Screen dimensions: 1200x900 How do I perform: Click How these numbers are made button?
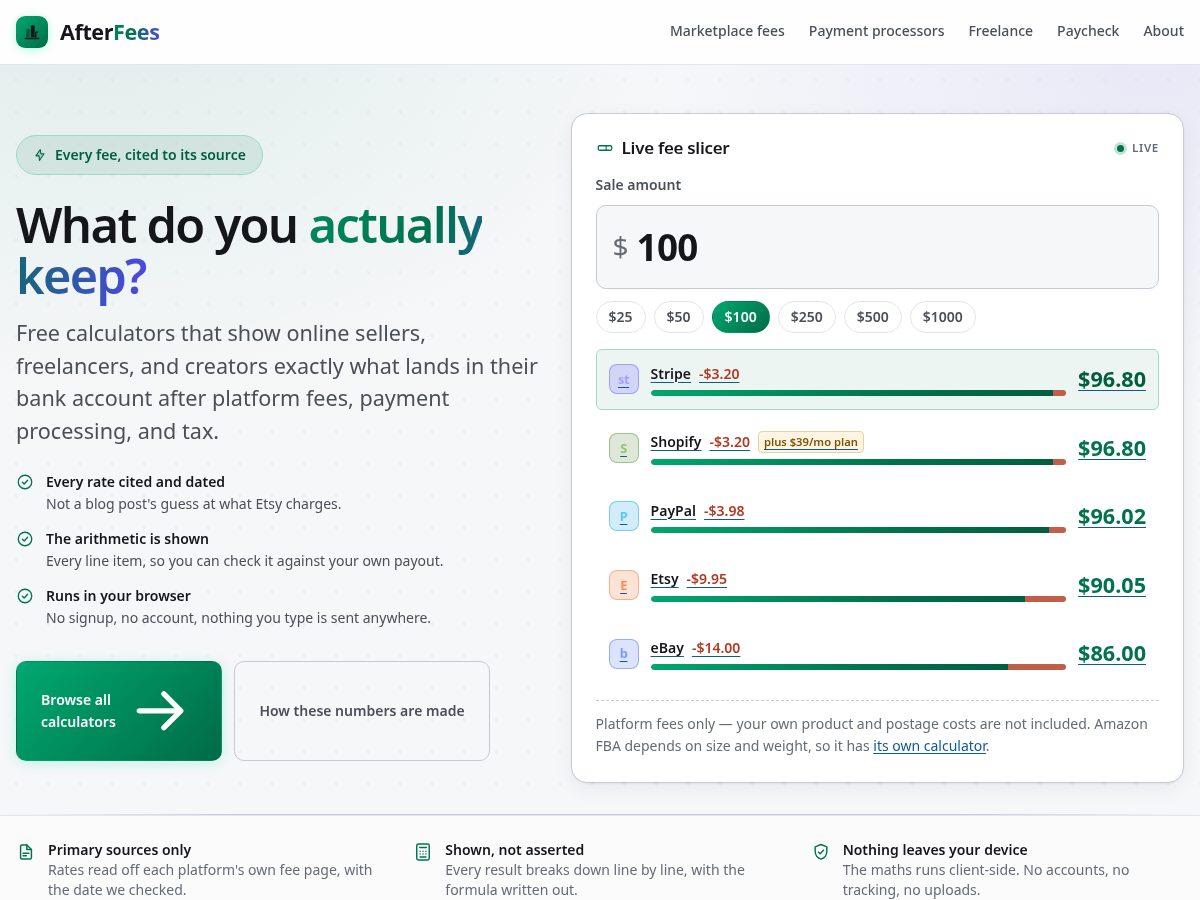pos(362,711)
